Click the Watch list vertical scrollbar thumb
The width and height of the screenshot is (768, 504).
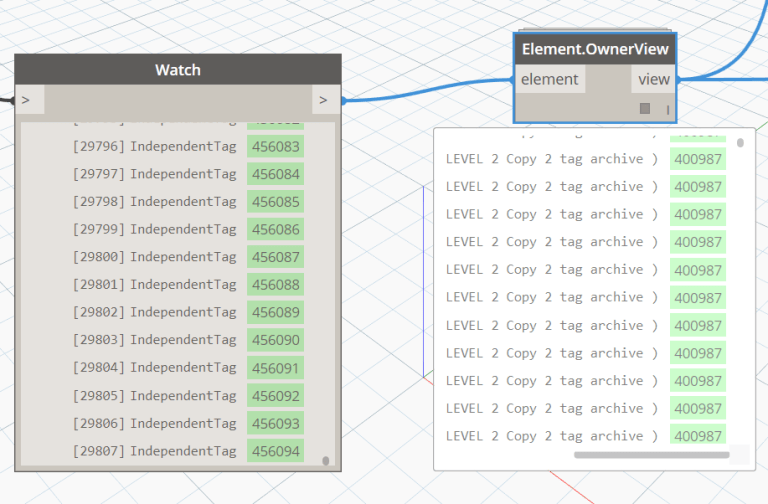pyautogui.click(x=326, y=460)
